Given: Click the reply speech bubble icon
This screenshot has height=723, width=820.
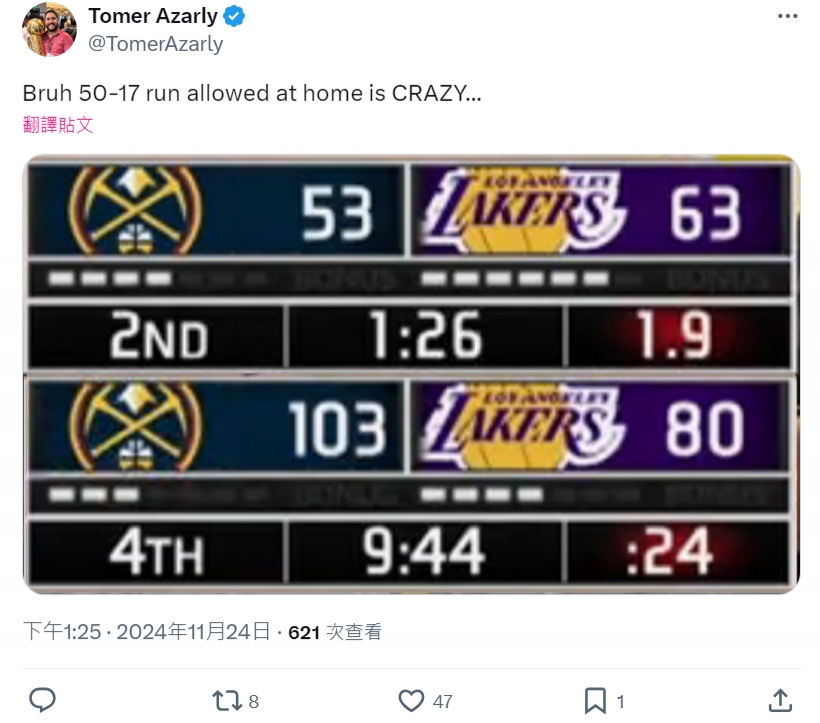Looking at the screenshot, I should click(42, 700).
